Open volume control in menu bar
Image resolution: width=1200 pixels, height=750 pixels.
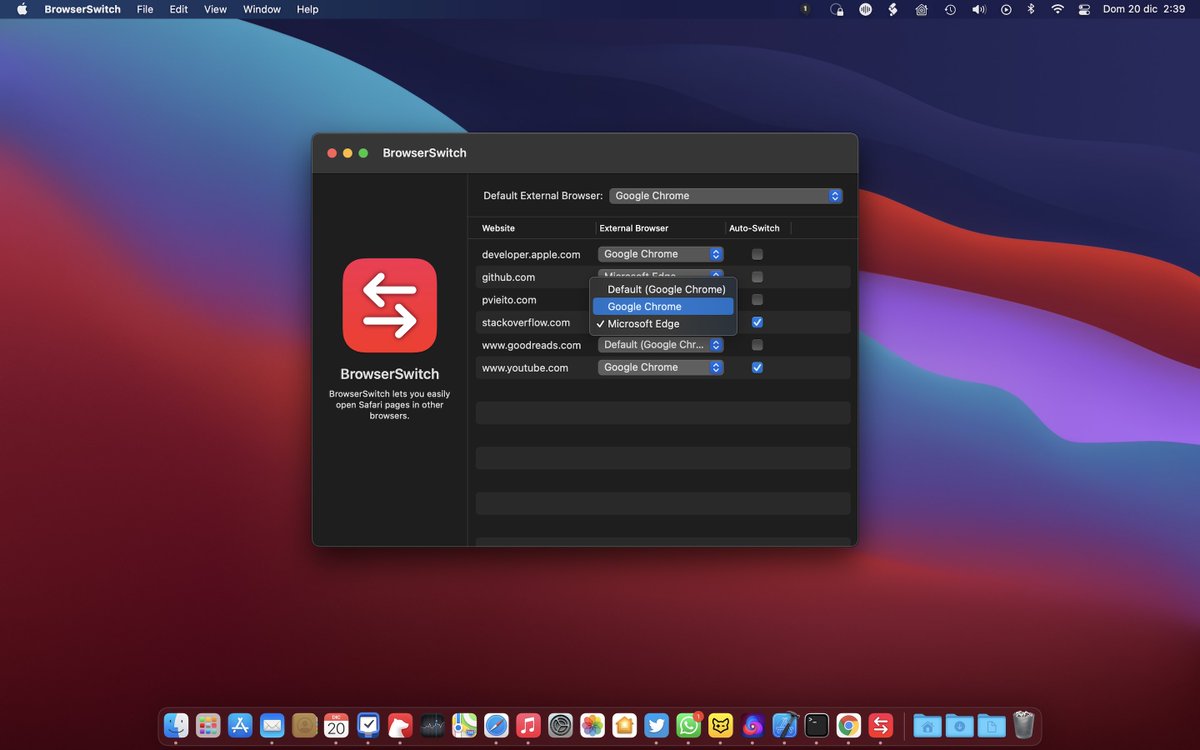point(979,9)
